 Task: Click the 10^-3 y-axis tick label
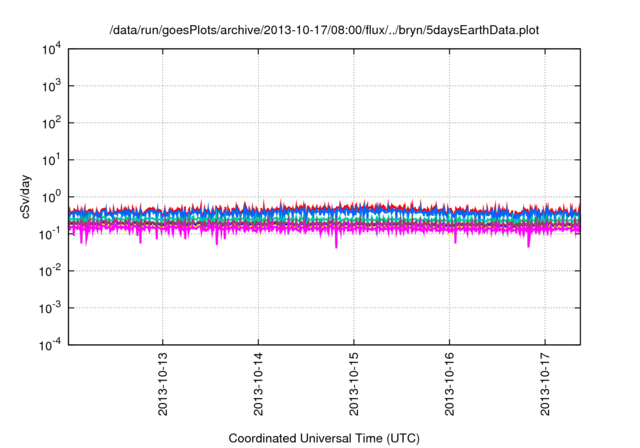pyautogui.click(x=50, y=308)
